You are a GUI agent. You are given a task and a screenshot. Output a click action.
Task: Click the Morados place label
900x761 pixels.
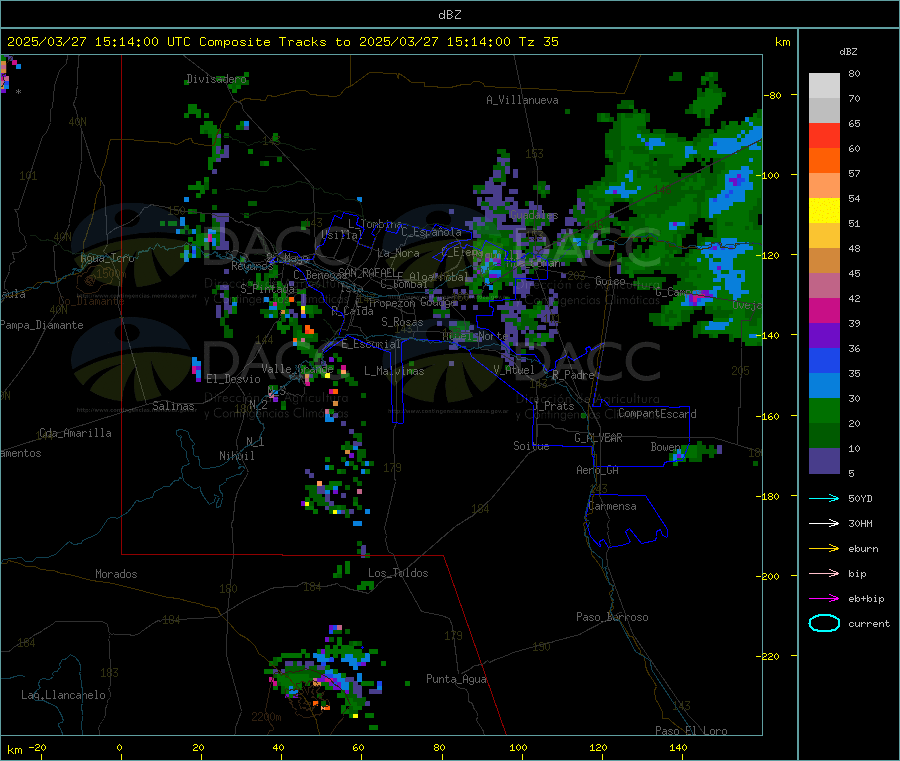point(116,574)
